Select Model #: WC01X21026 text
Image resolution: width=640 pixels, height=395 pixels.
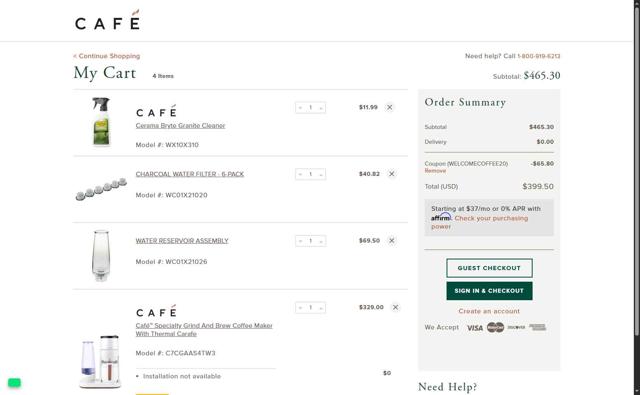pos(171,262)
